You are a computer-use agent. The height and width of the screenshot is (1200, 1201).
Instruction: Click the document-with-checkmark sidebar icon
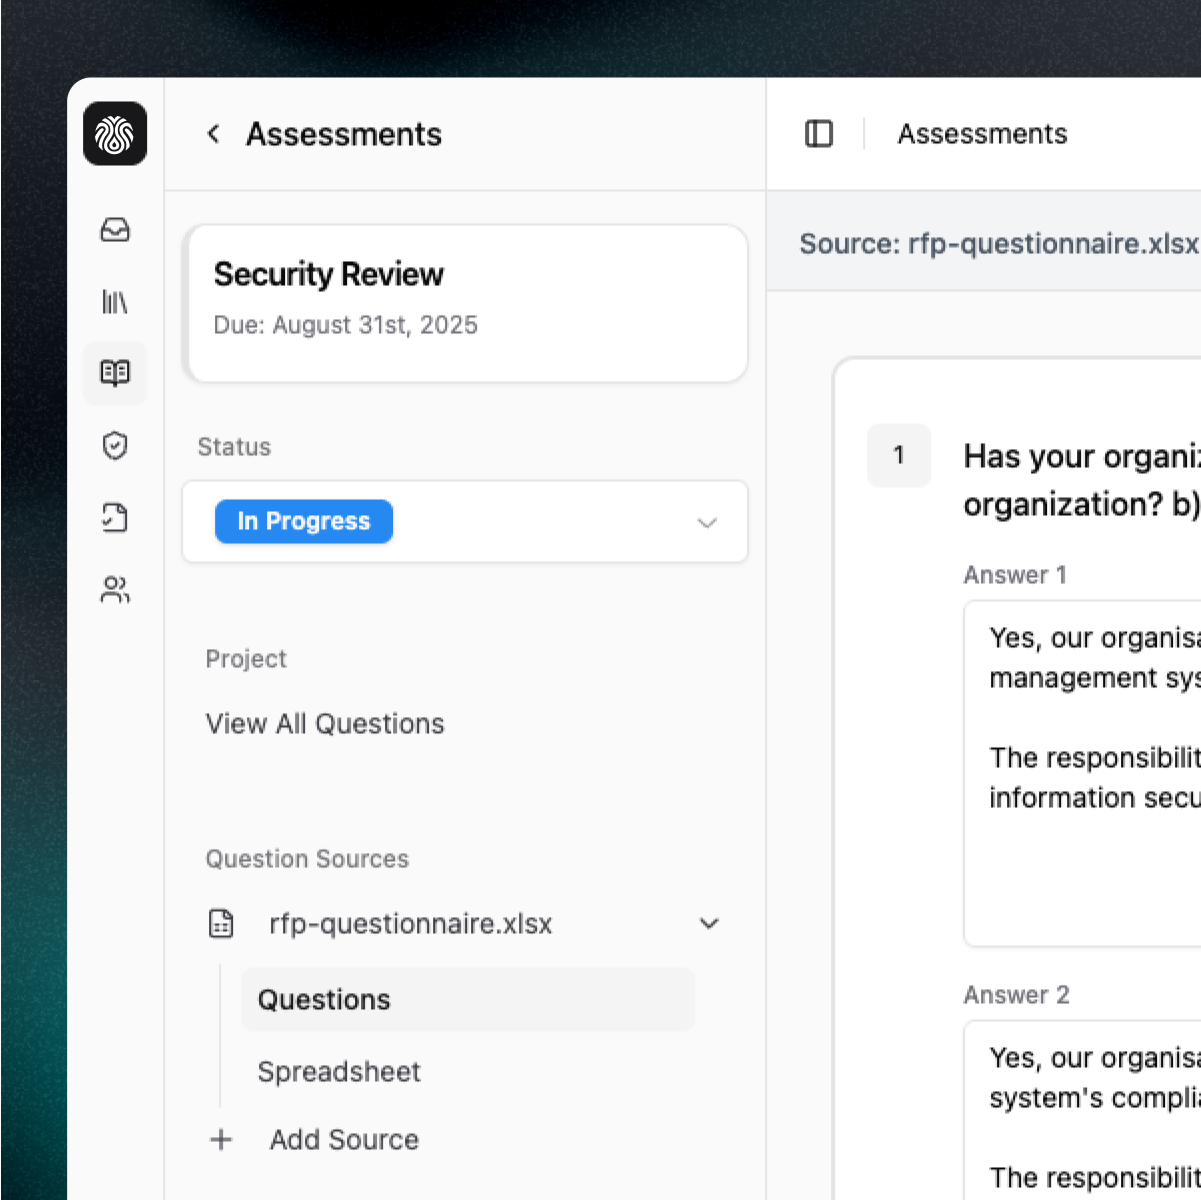point(115,518)
